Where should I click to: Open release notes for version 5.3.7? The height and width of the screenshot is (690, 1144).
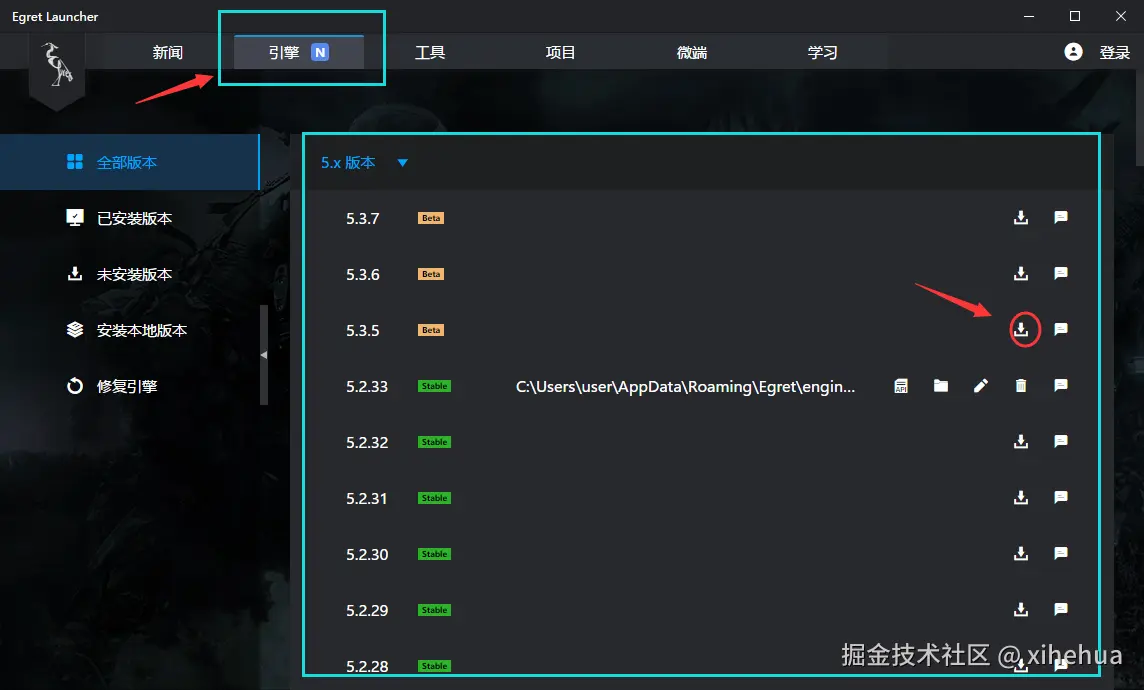[1061, 217]
